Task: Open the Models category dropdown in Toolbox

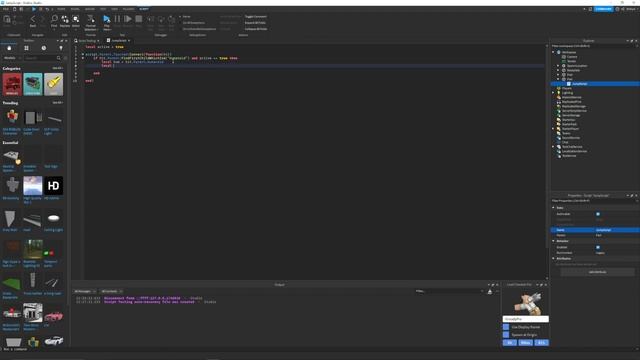Action: pos(12,58)
